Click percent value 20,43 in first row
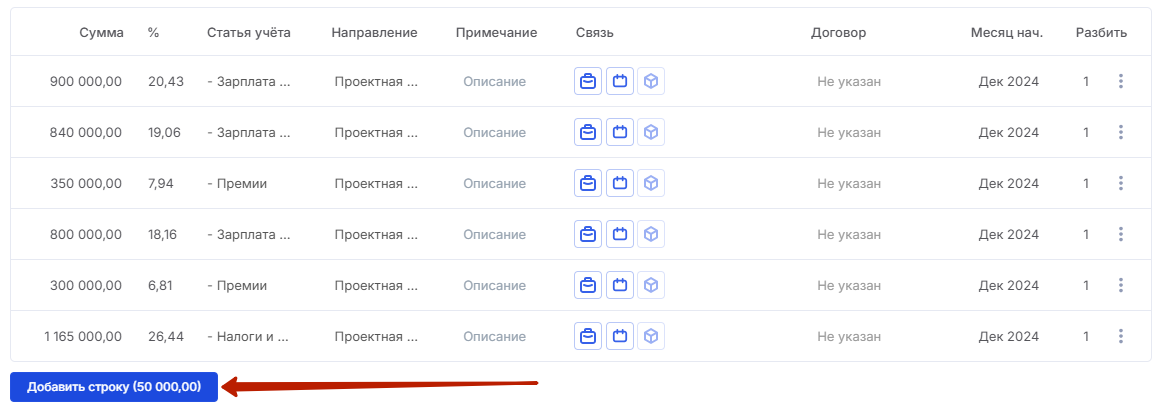This screenshot has width=1165, height=409. pyautogui.click(x=166, y=82)
